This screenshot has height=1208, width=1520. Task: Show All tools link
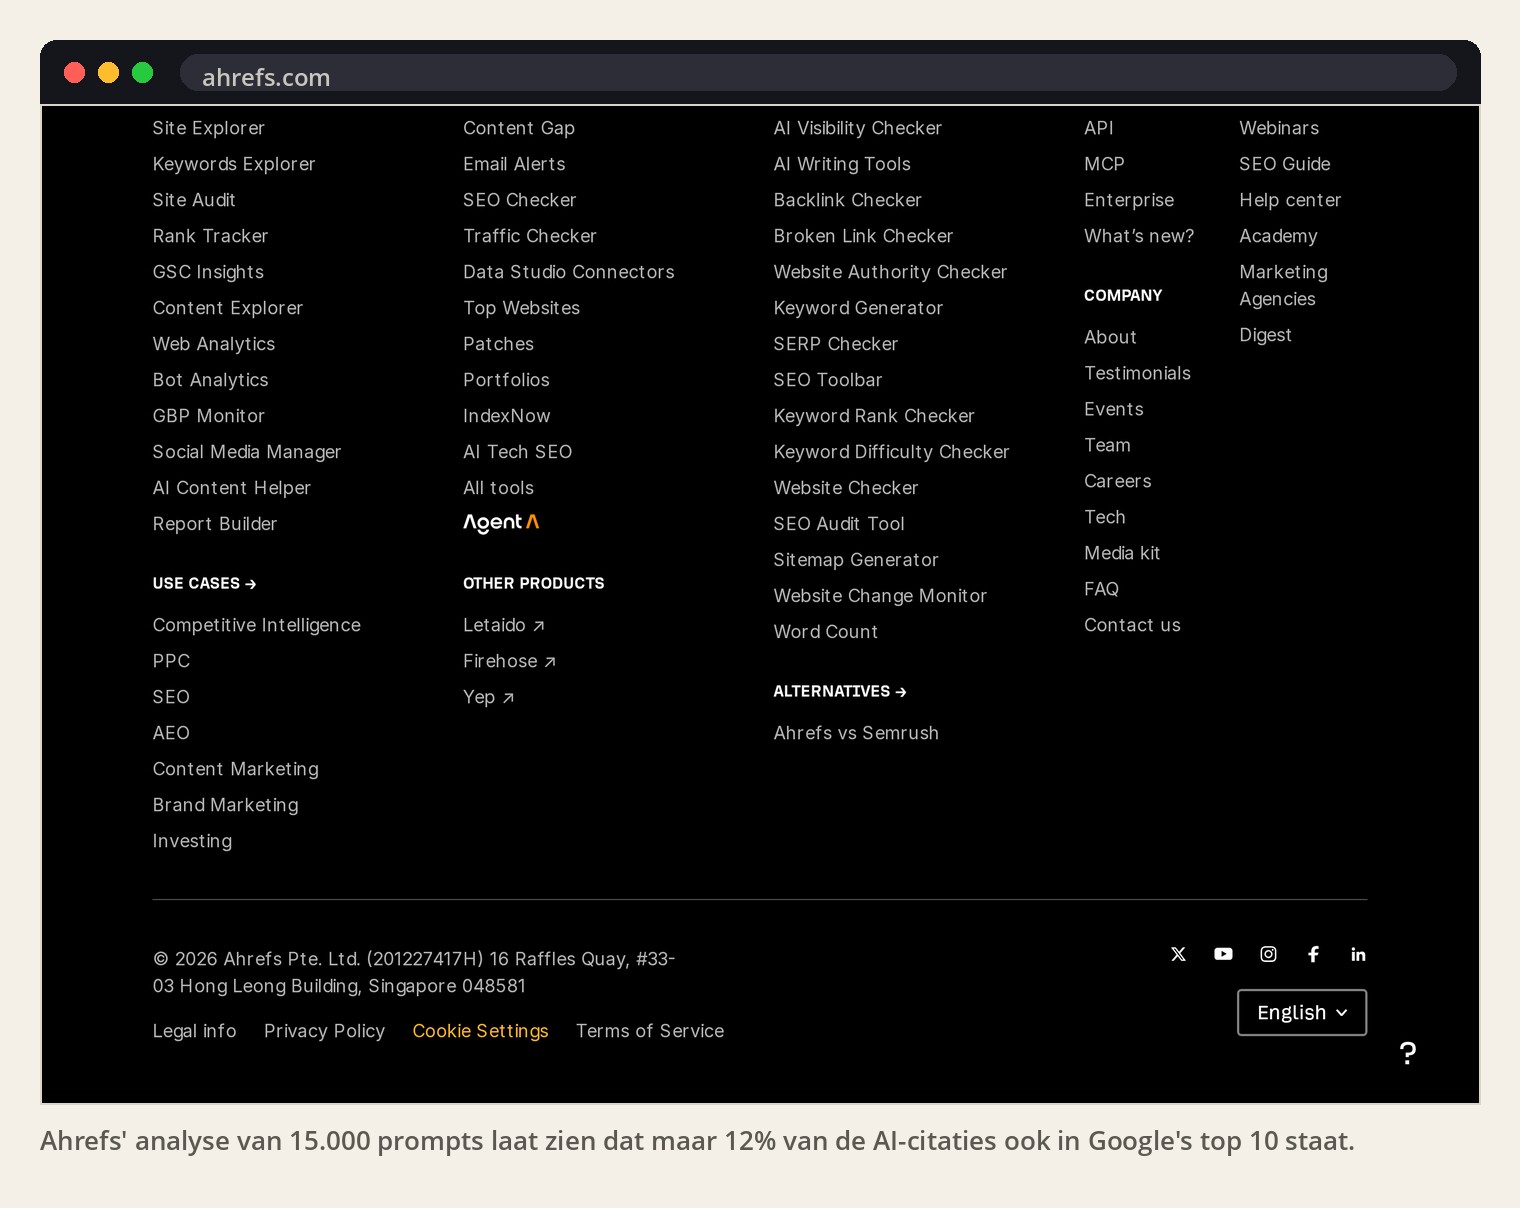pyautogui.click(x=499, y=488)
